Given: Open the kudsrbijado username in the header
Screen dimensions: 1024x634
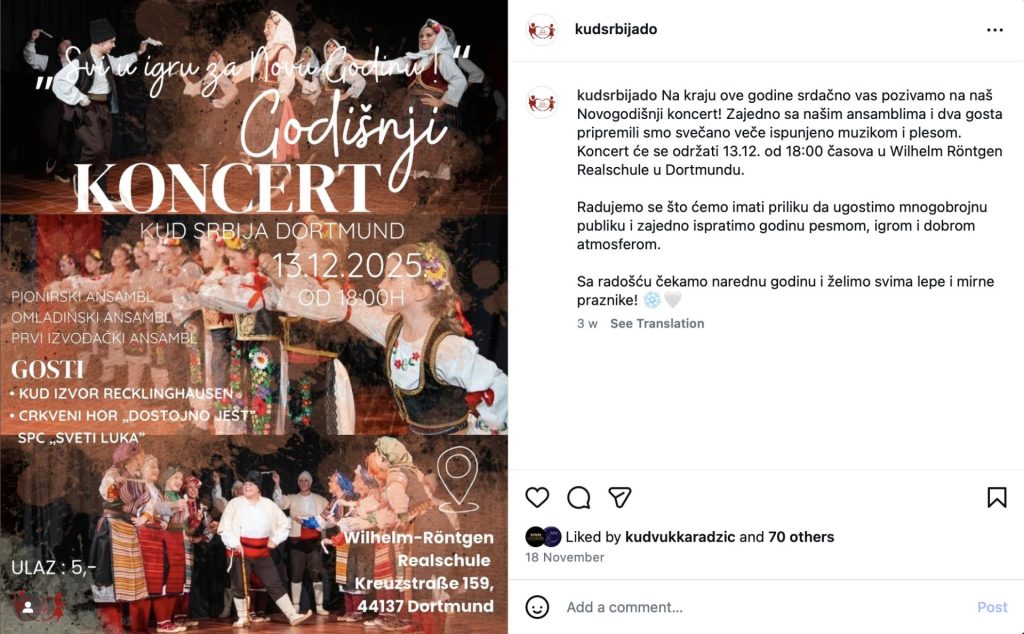Looking at the screenshot, I should [616, 29].
